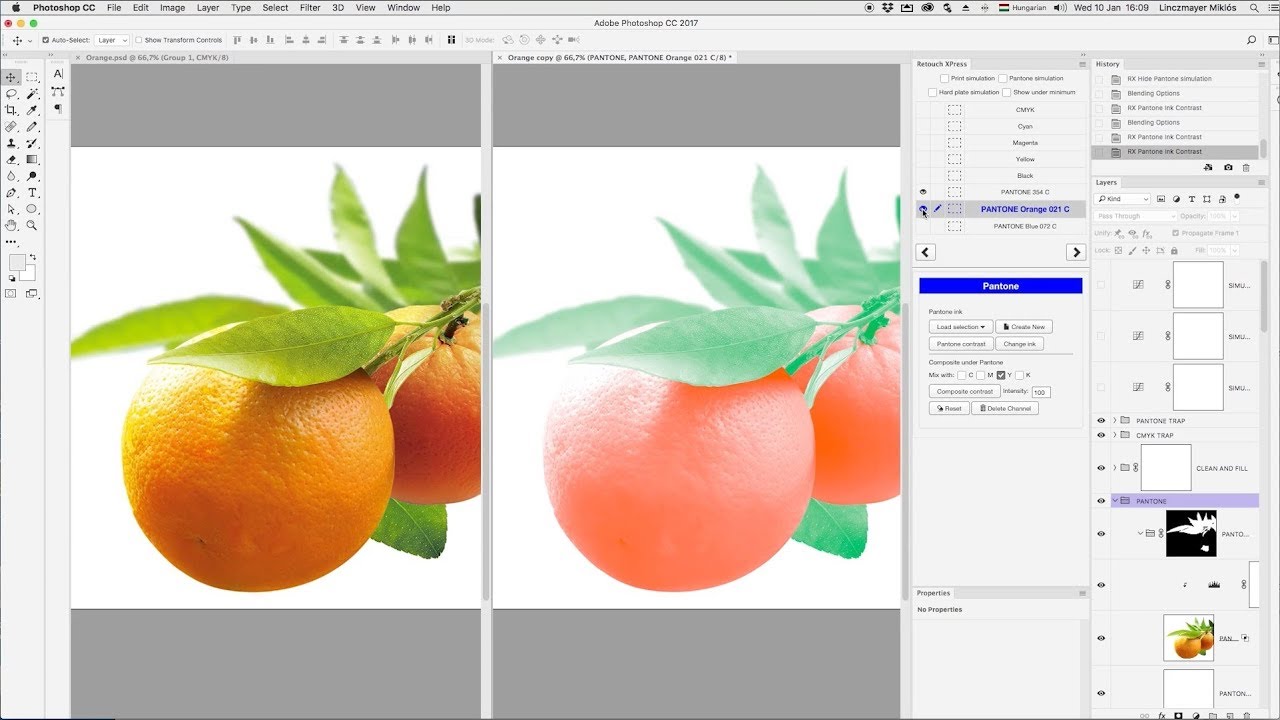Select the Crop tool

pos(12,110)
